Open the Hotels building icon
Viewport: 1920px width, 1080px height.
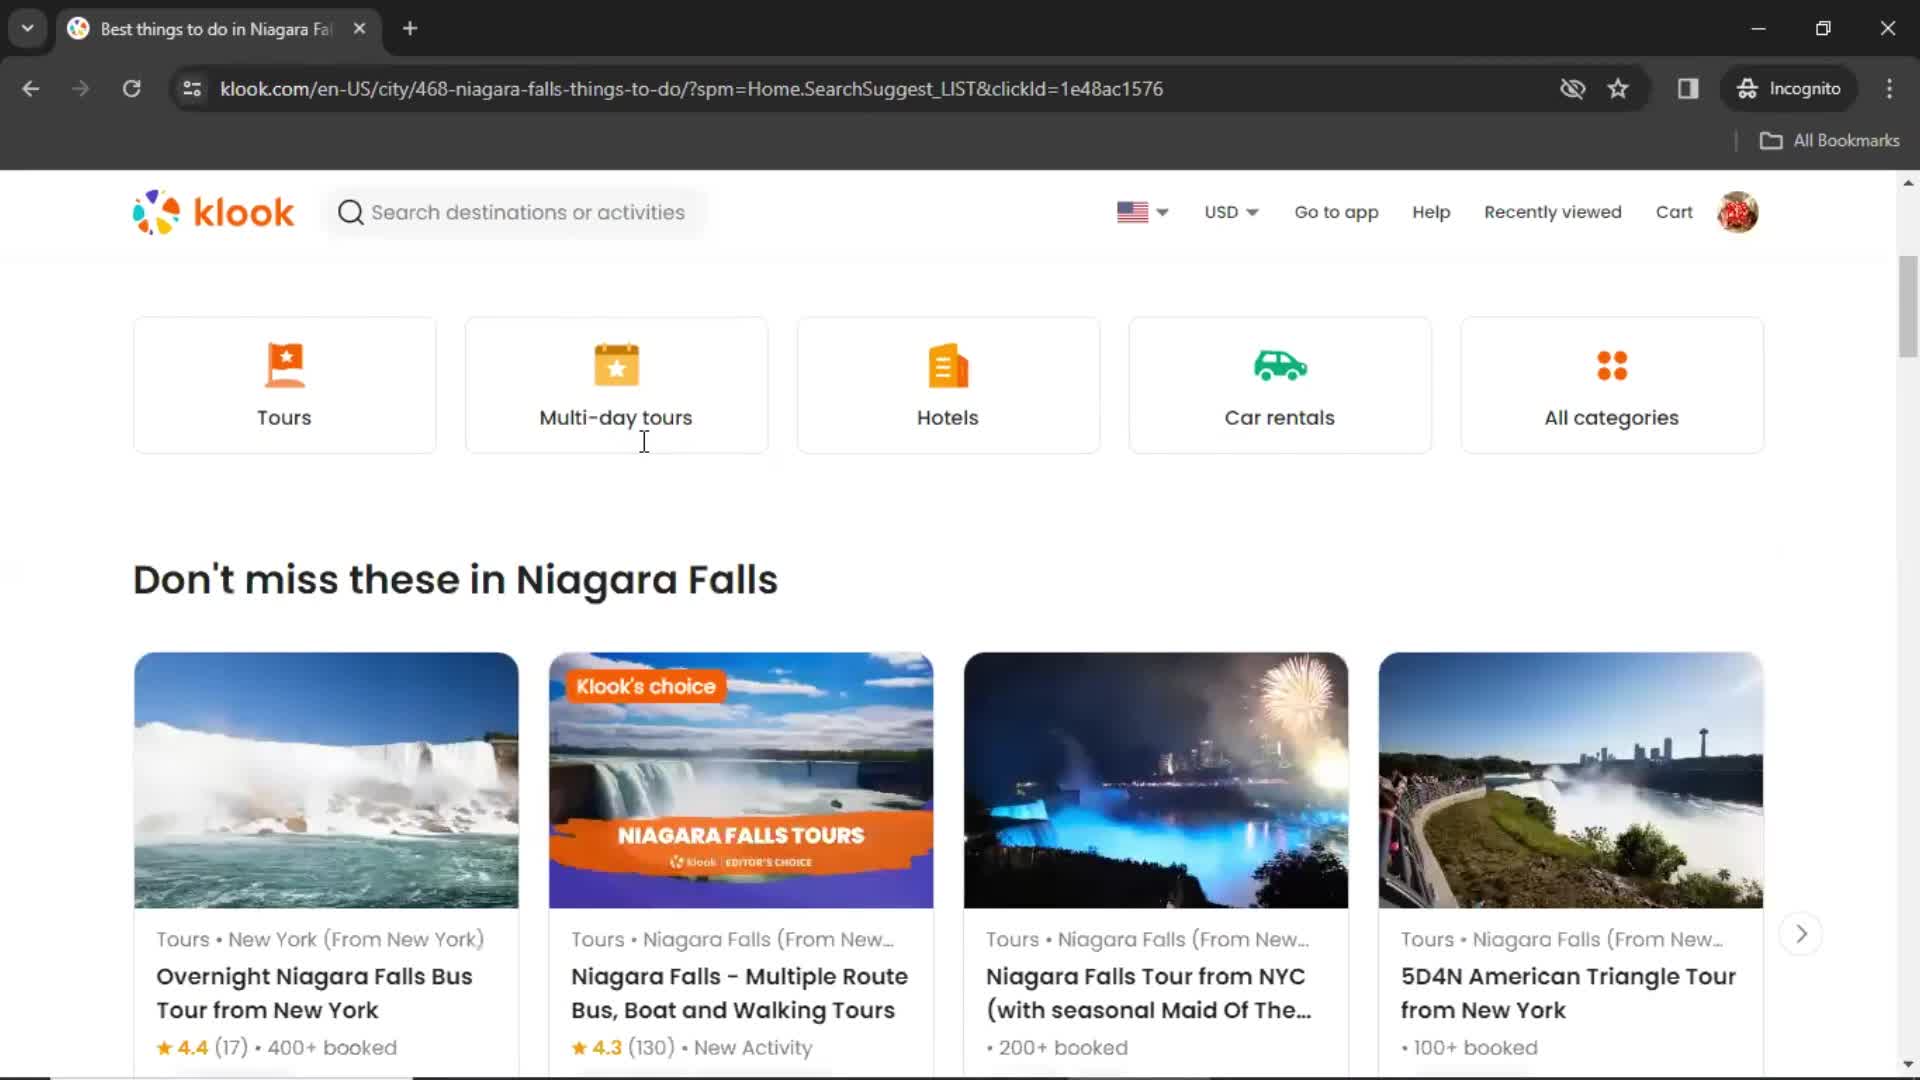[x=948, y=365]
